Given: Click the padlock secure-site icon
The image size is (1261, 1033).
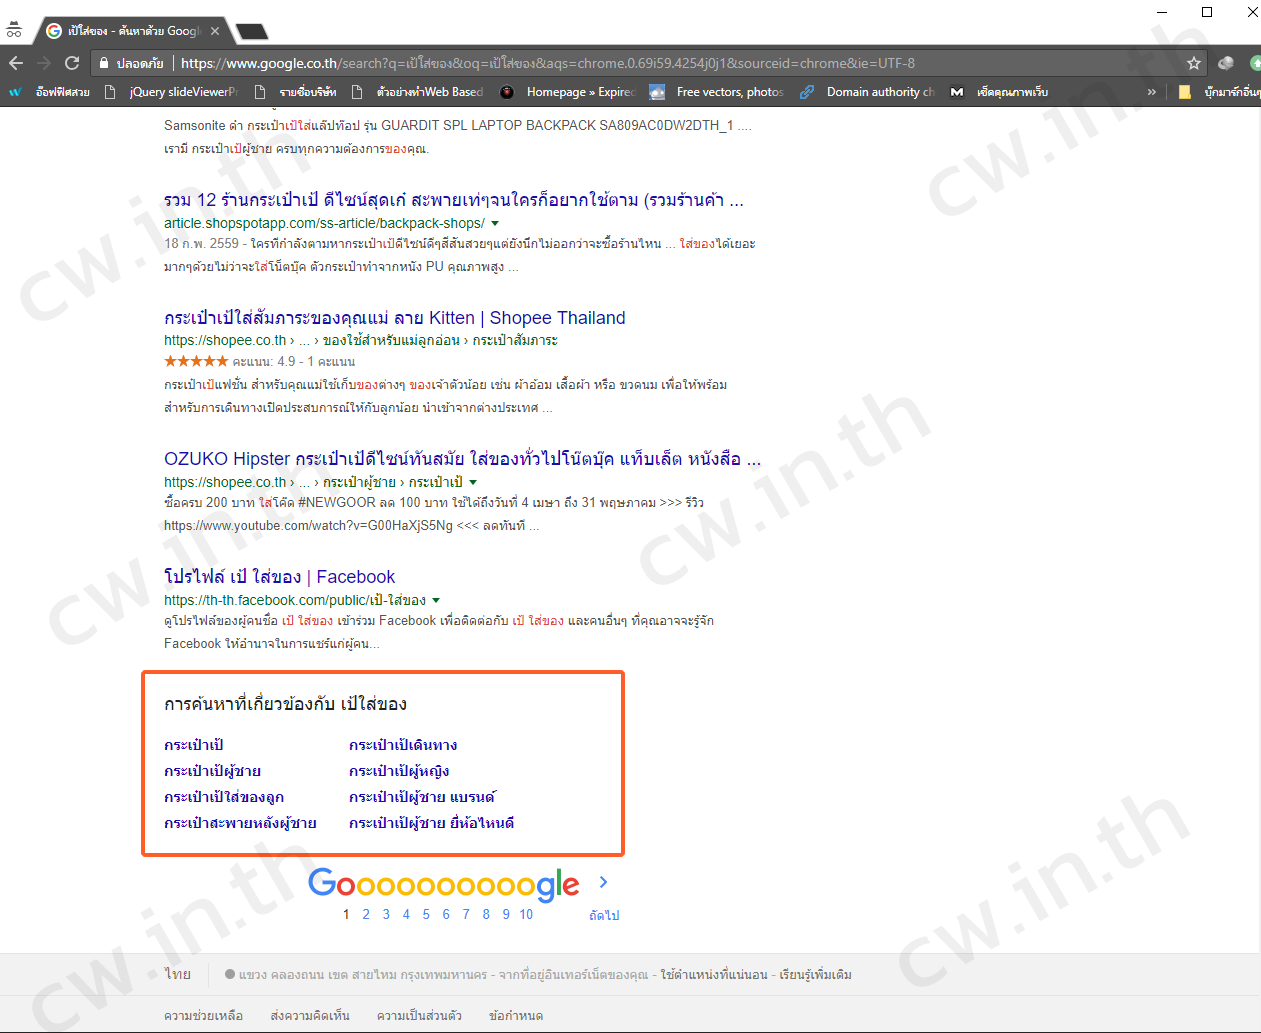Looking at the screenshot, I should pyautogui.click(x=103, y=63).
